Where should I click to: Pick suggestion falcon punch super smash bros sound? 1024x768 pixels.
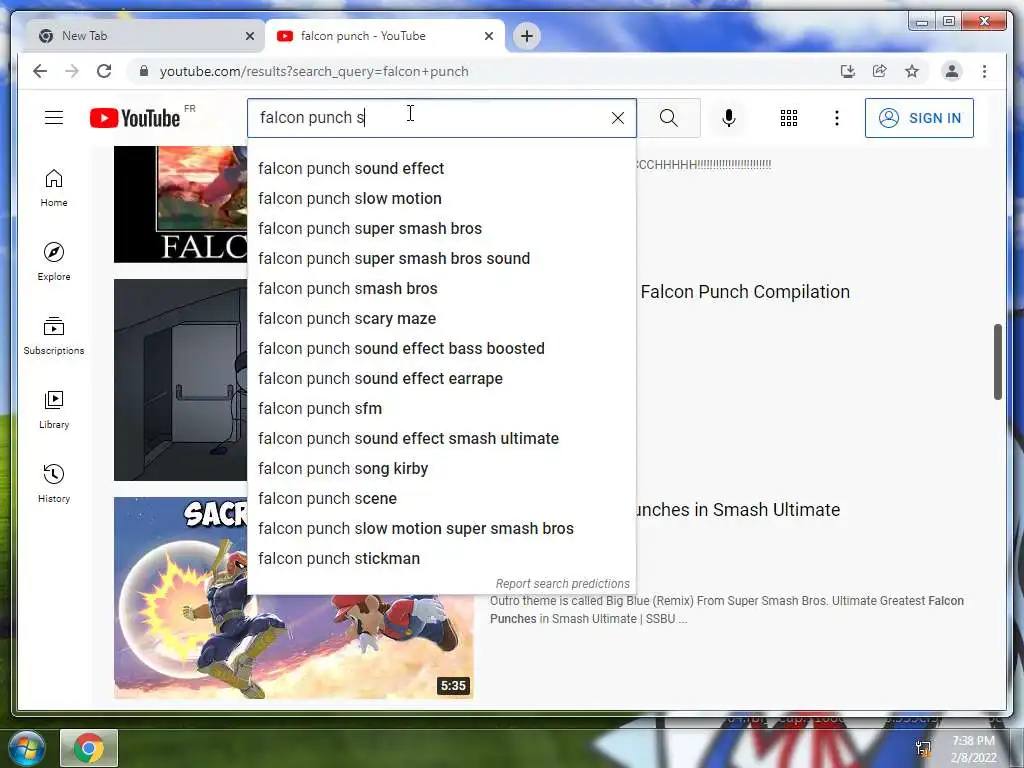[441, 259]
